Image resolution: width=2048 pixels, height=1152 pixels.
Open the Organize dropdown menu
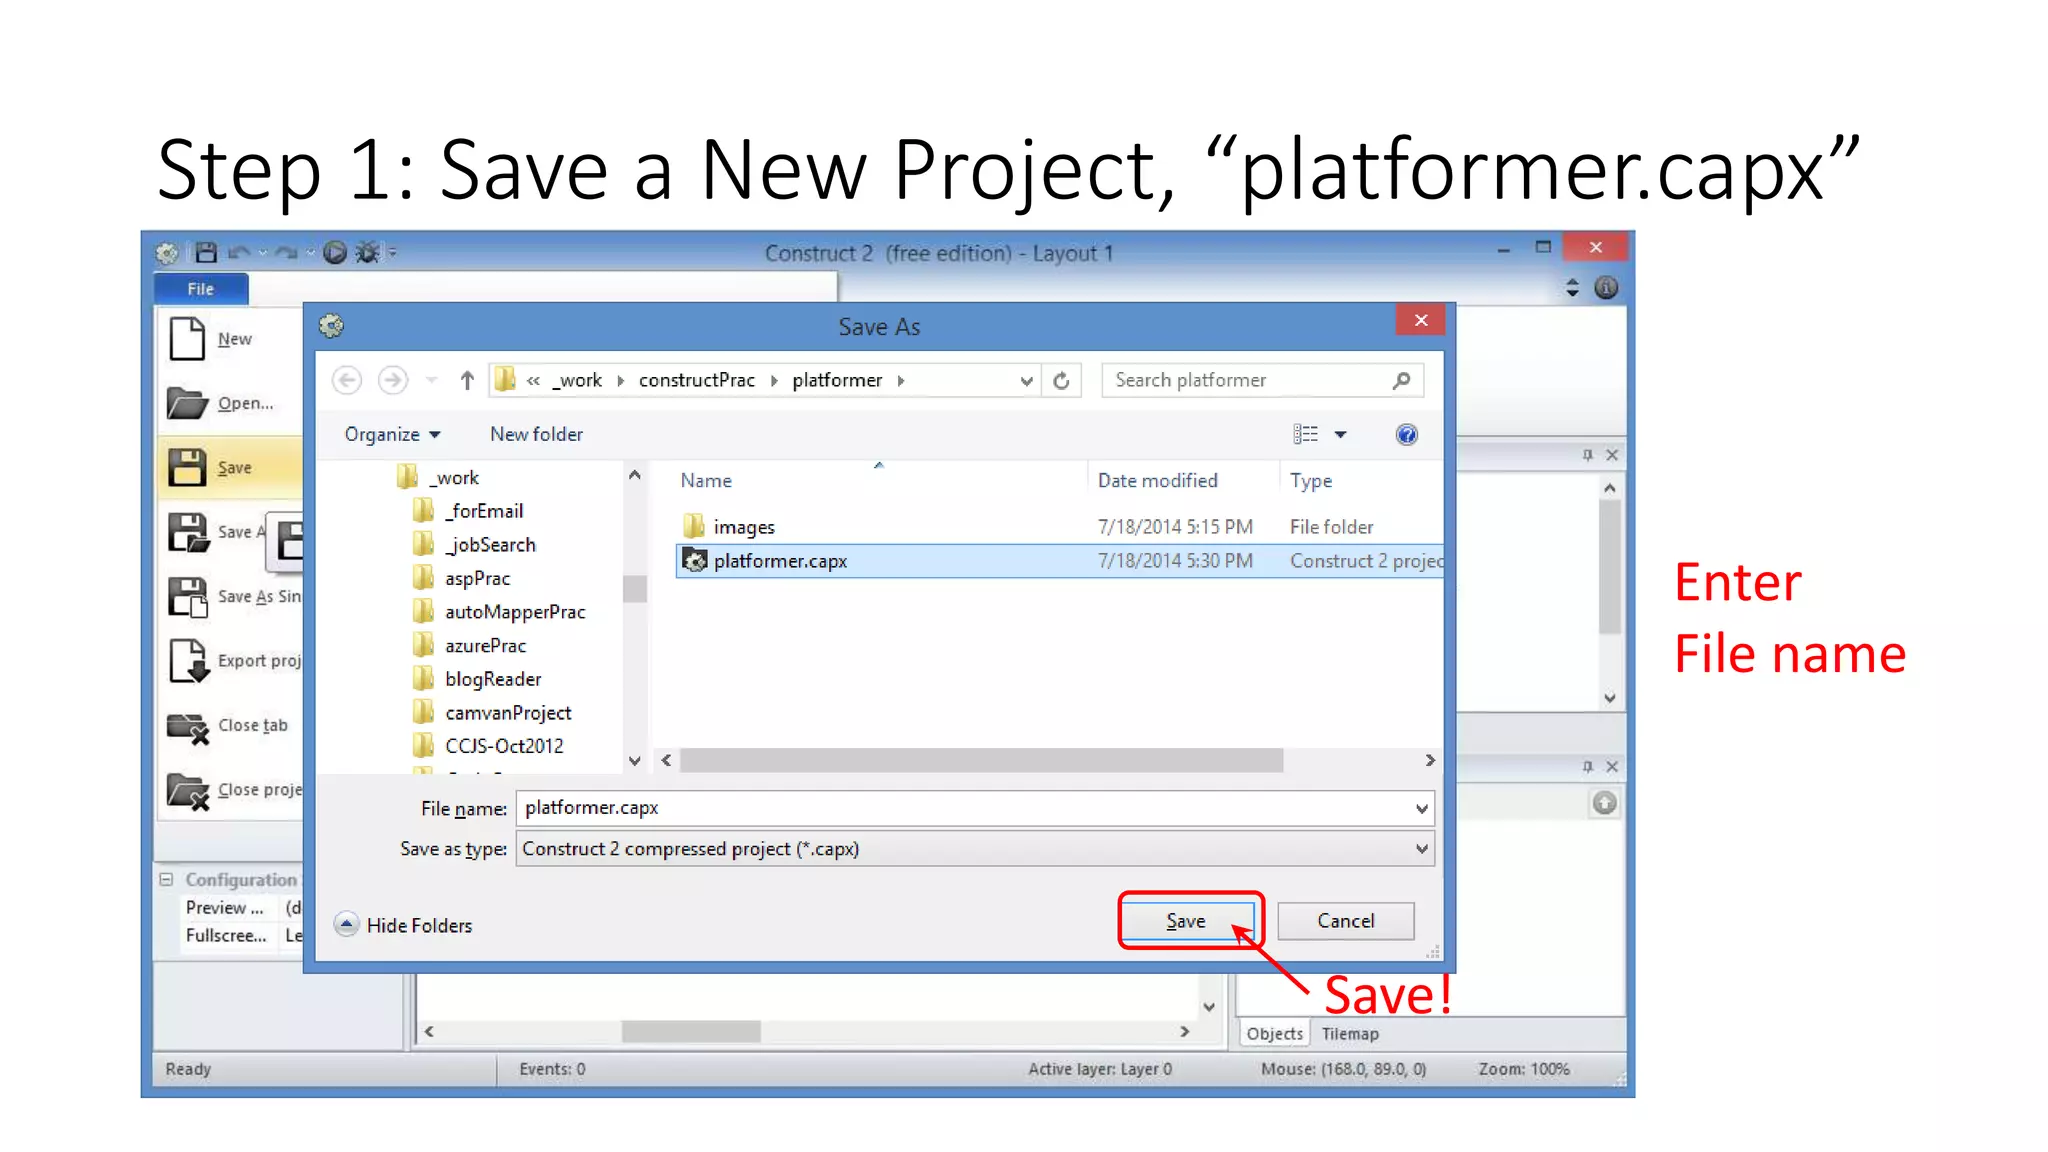392,434
